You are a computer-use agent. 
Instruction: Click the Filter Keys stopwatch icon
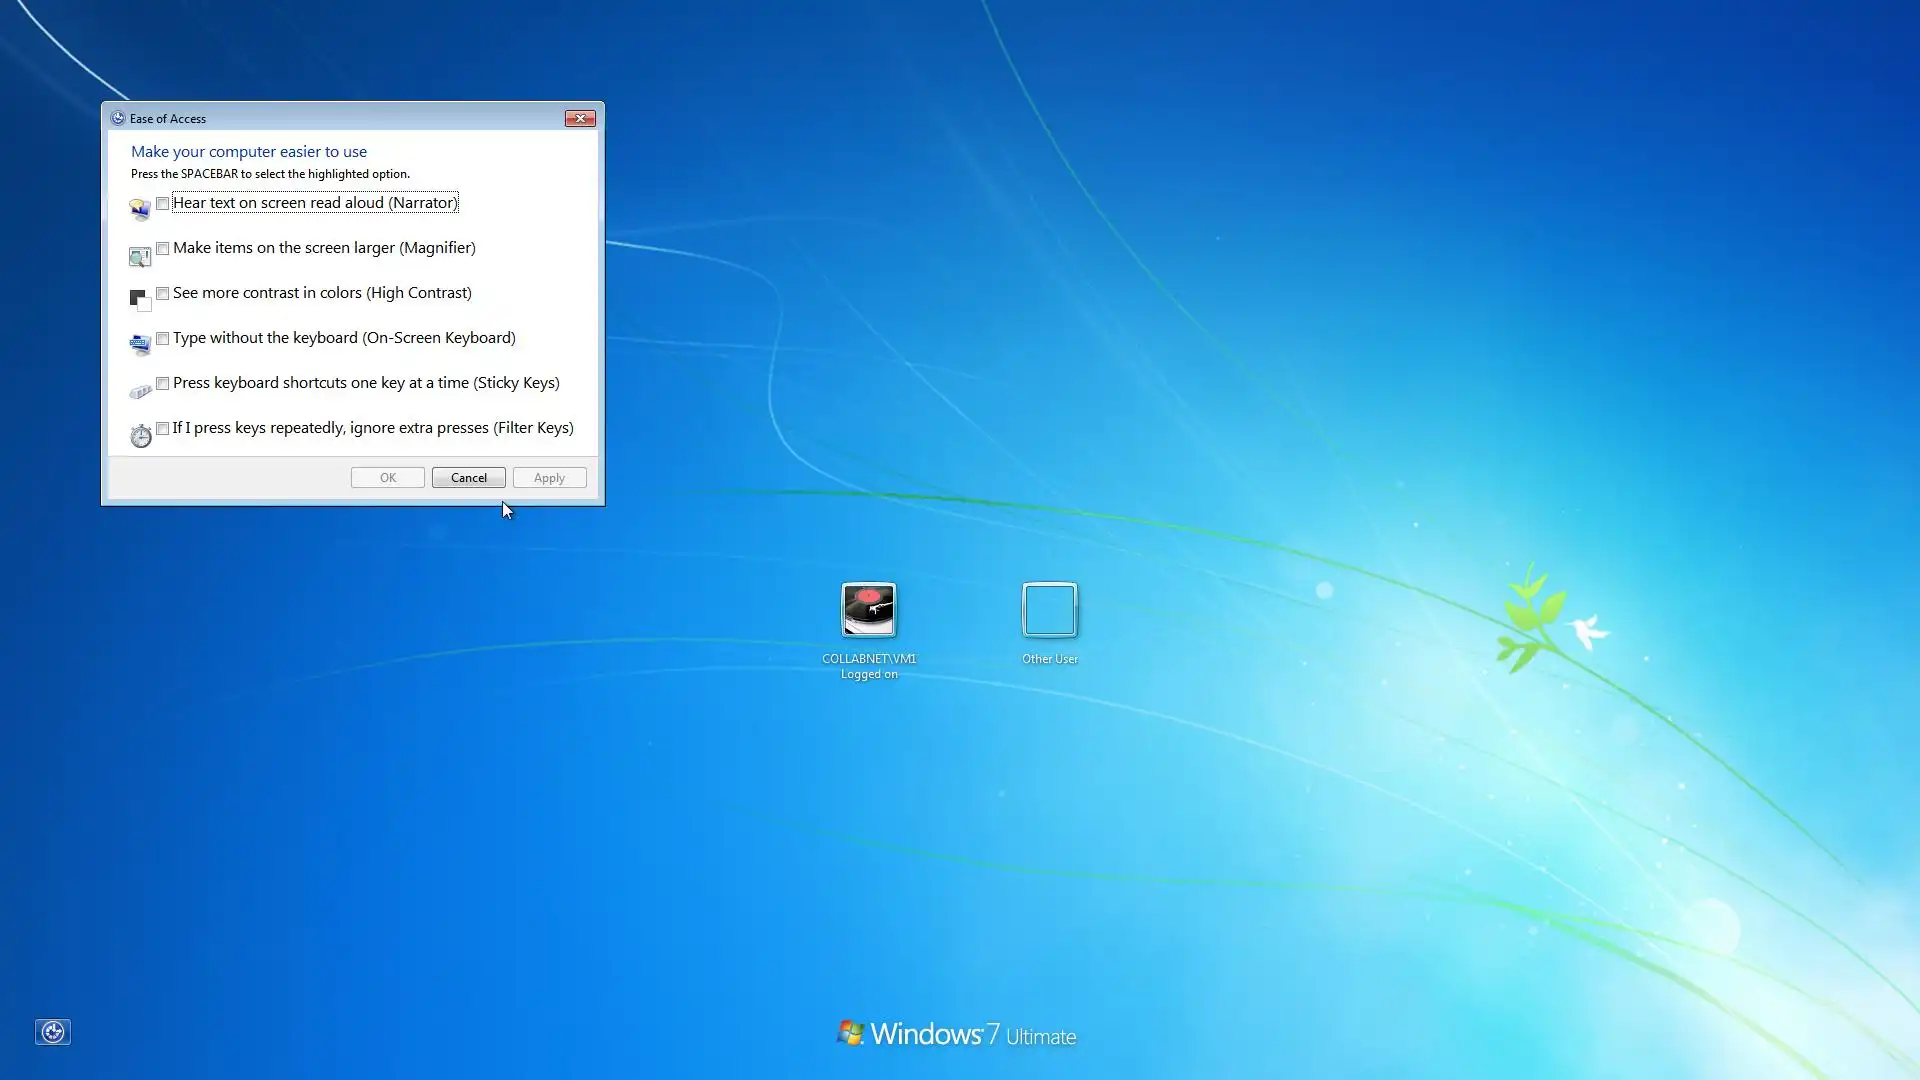[141, 435]
